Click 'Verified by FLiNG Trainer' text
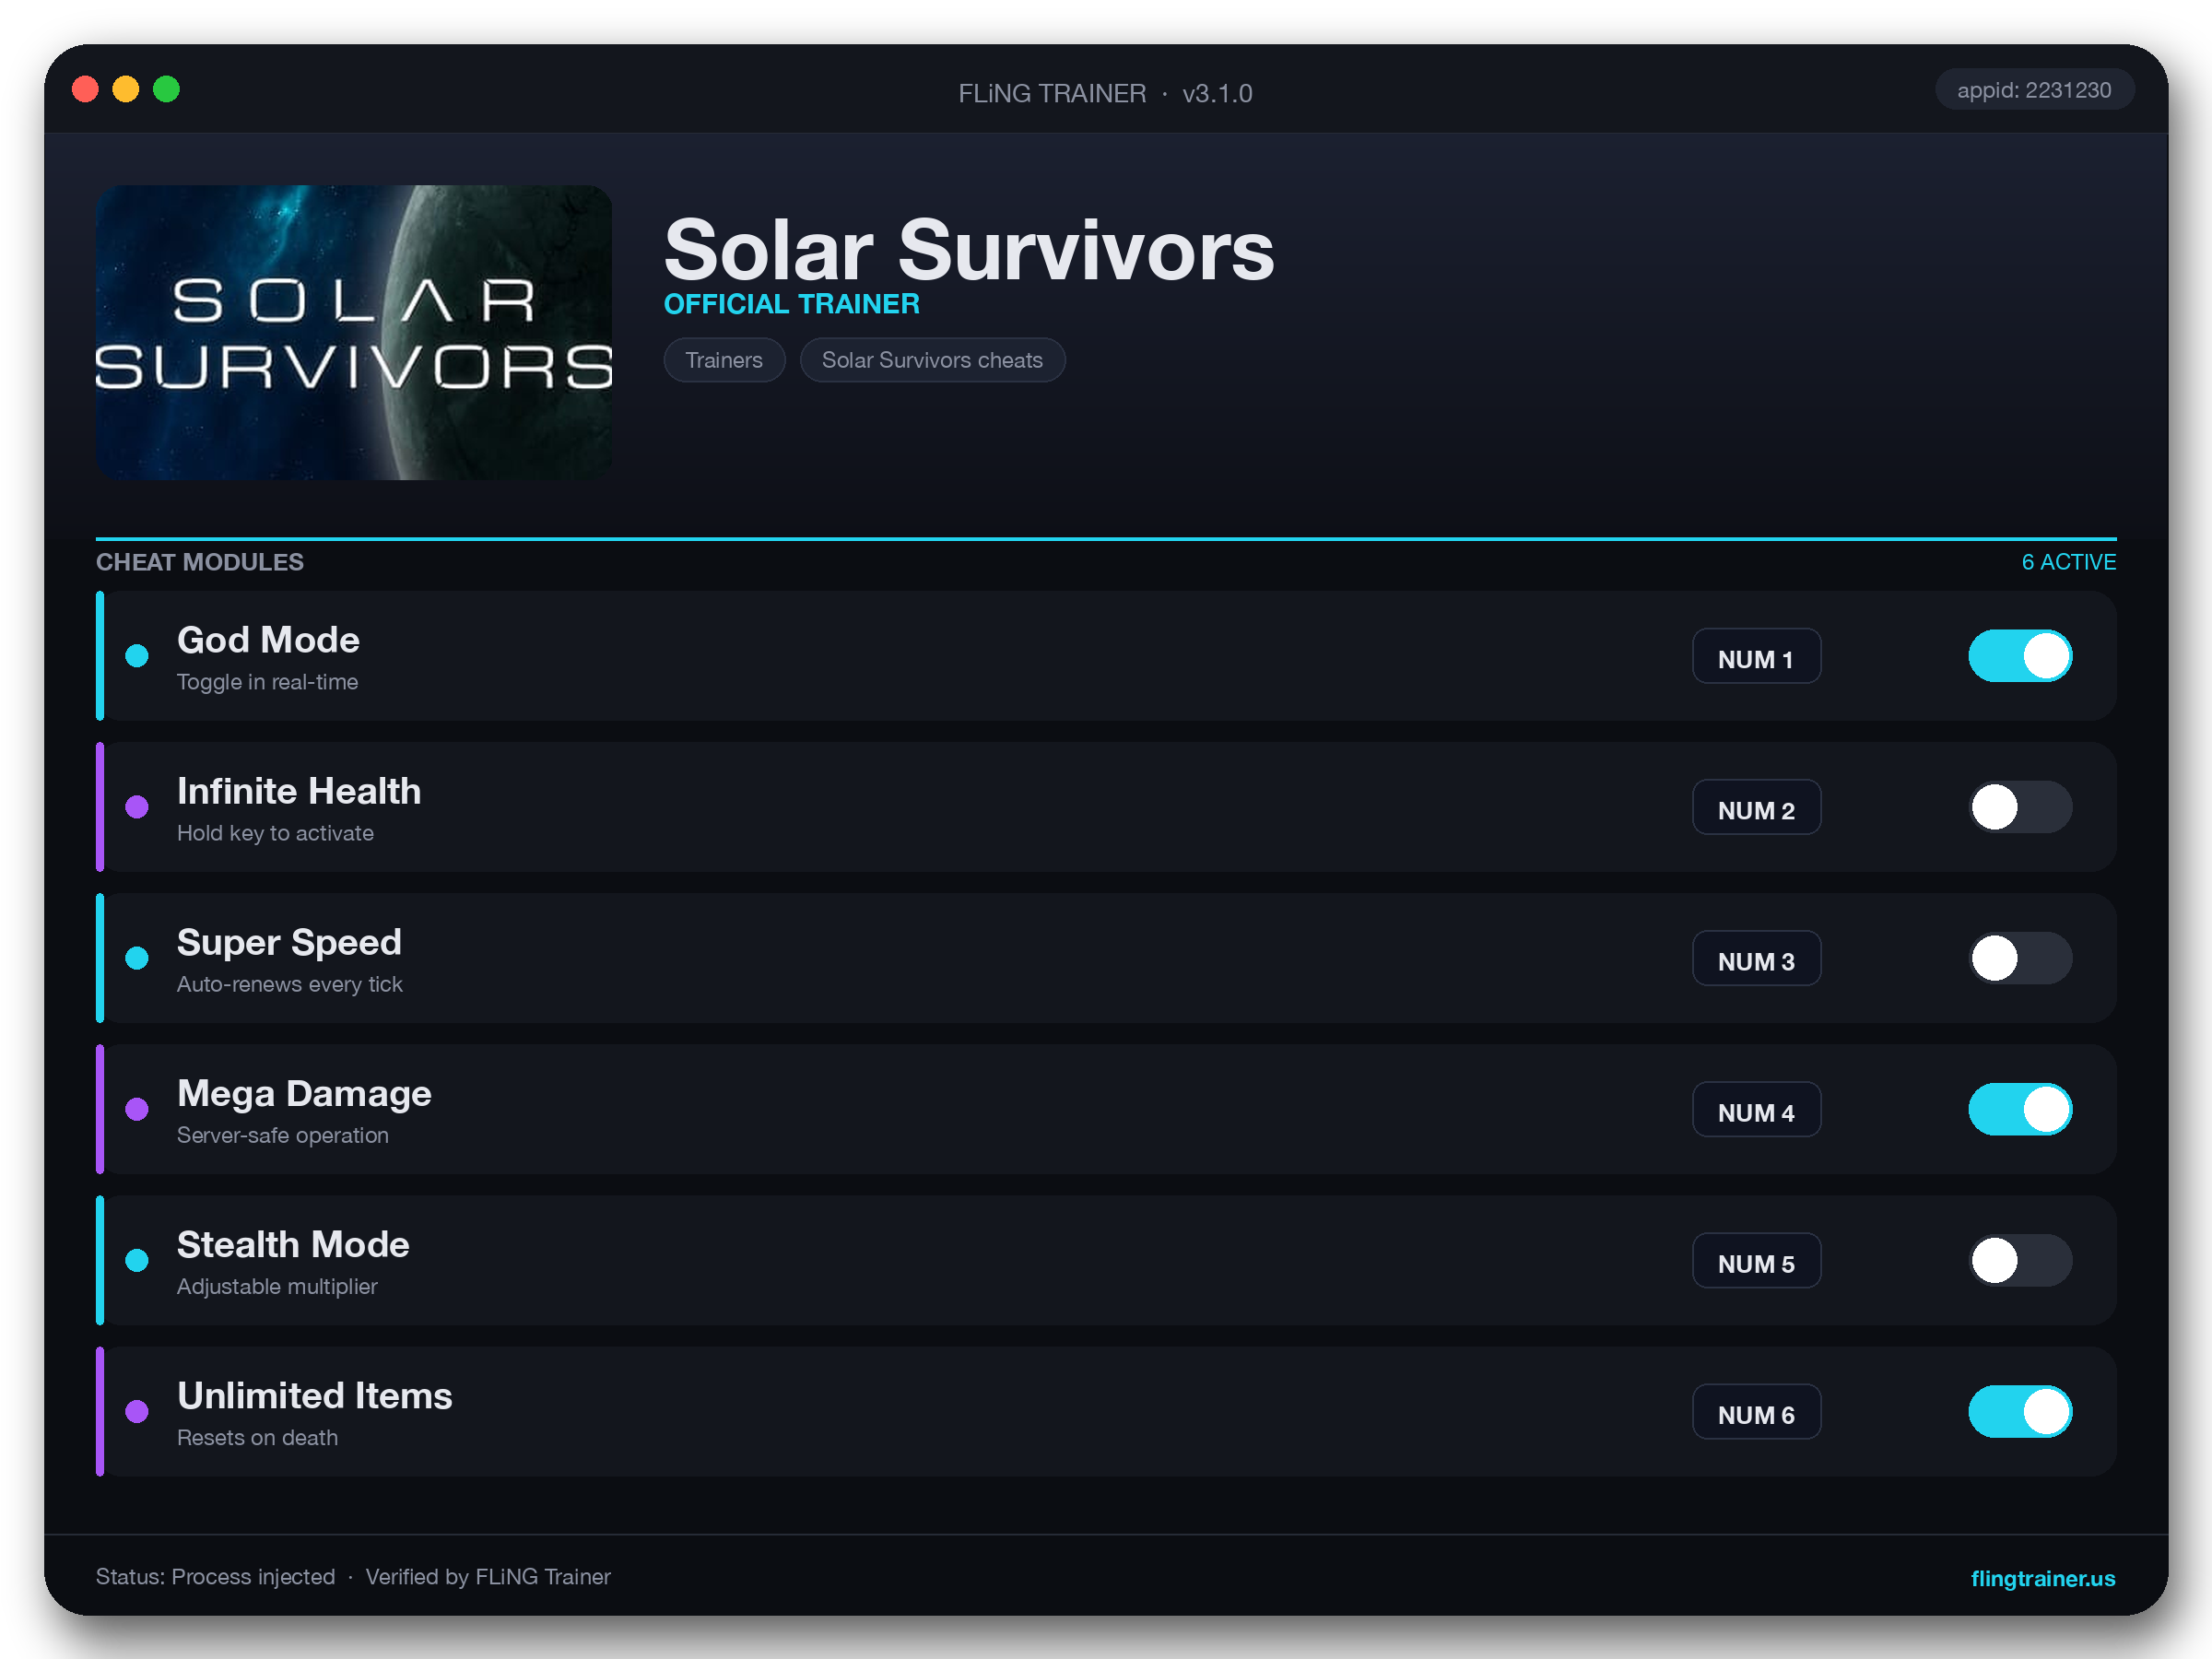Screen dimensions: 2212x1659 [x=488, y=1577]
